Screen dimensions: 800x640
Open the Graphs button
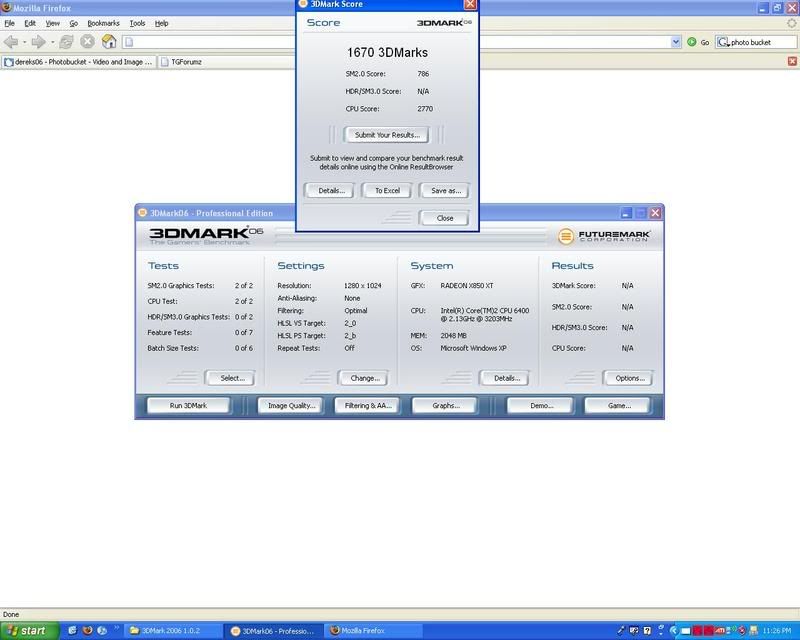[x=445, y=406]
